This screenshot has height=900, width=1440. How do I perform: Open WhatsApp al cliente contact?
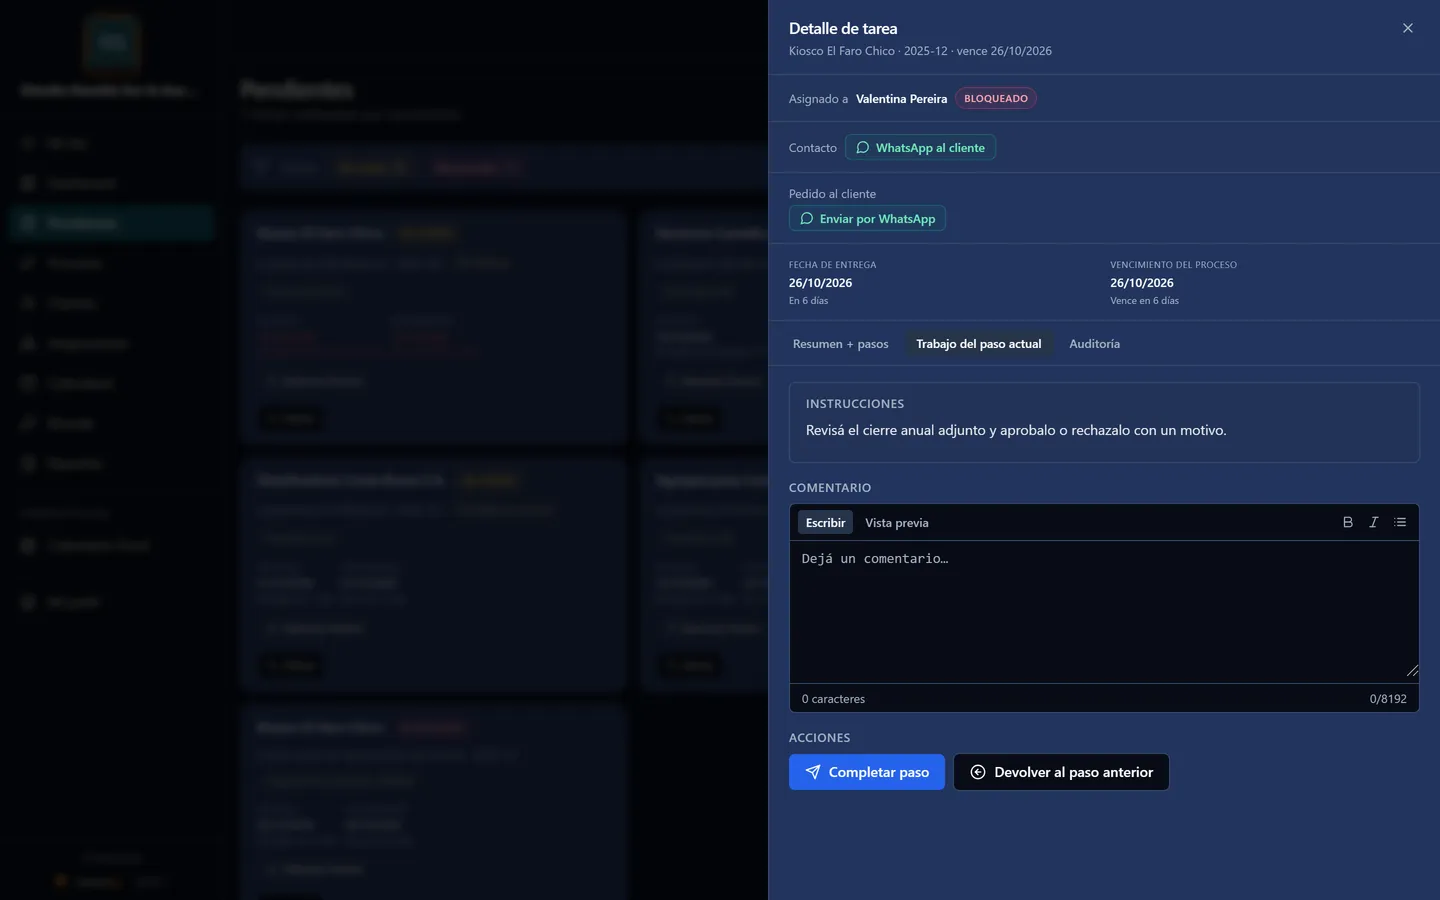(920, 148)
